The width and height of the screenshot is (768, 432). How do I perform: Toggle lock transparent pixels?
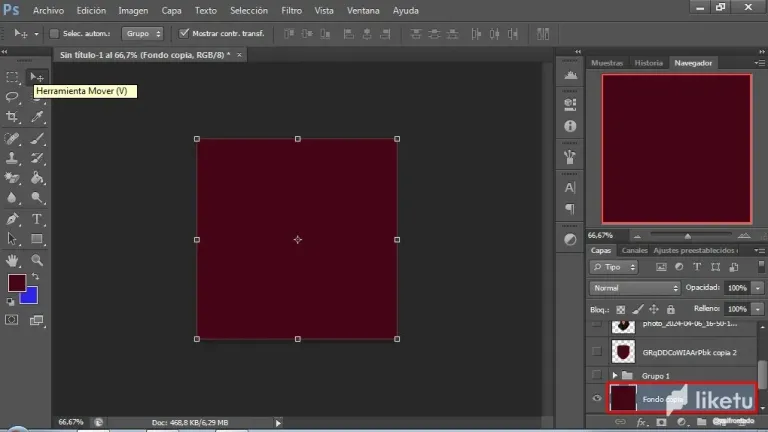(621, 309)
